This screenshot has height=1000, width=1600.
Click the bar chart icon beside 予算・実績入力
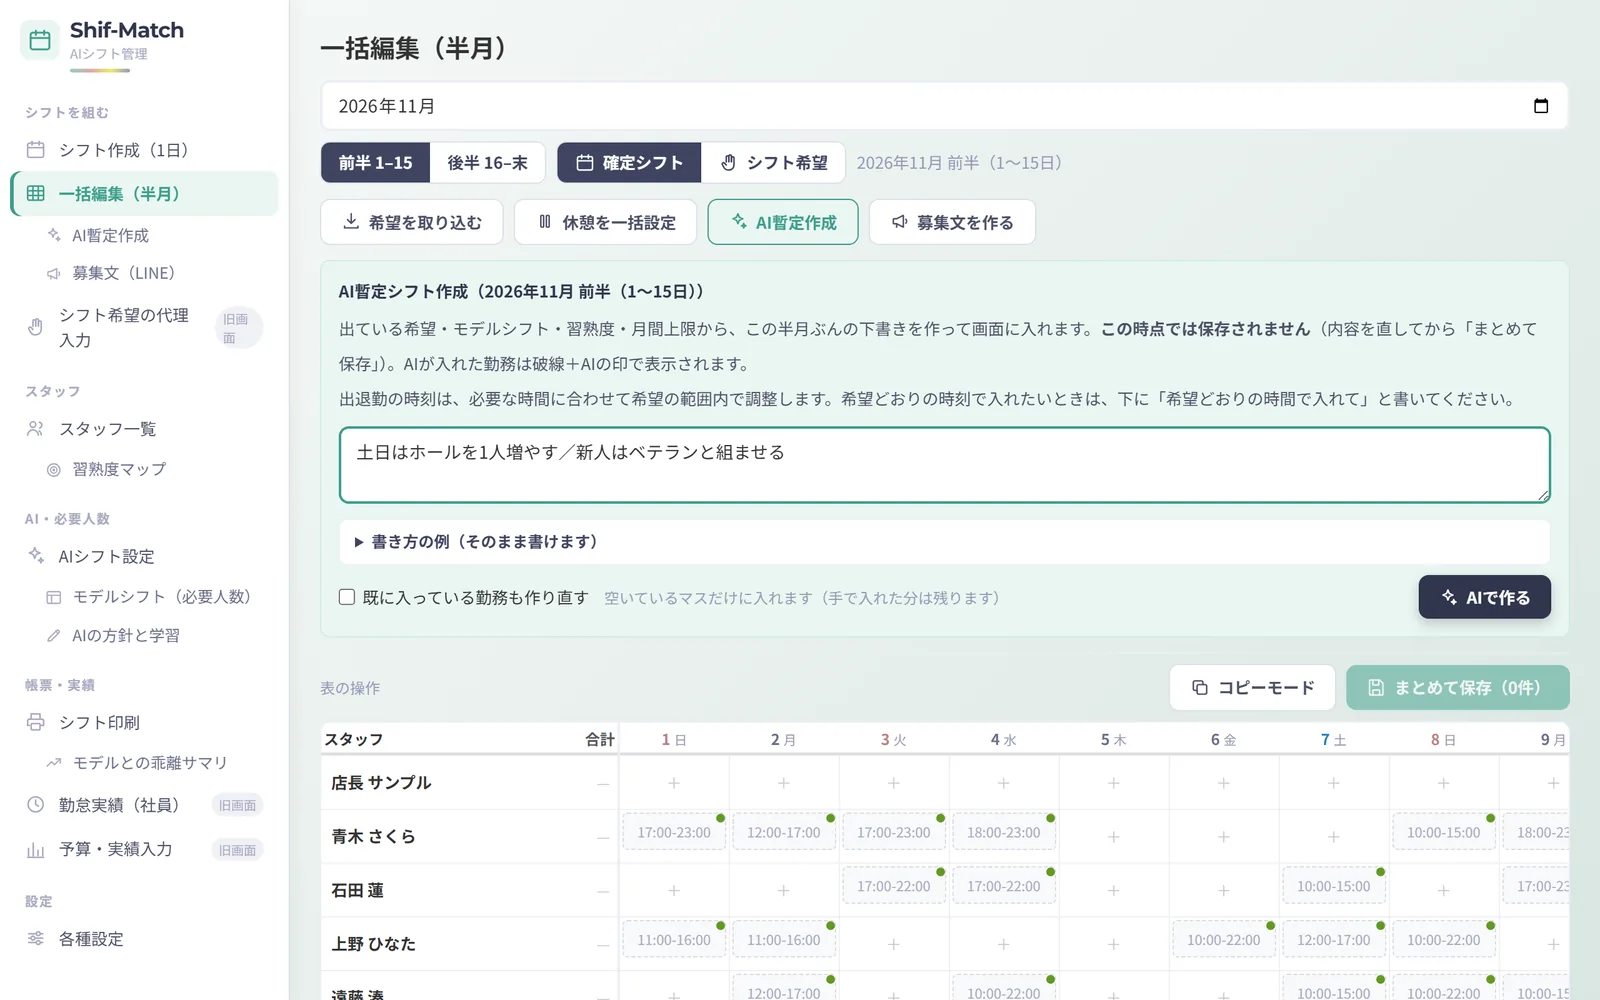(36, 850)
